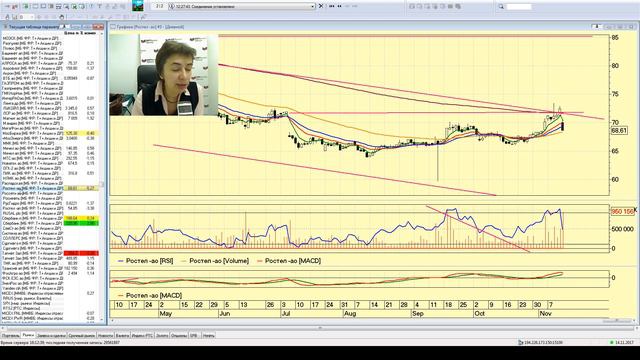Click the webcam video overlay of presenter
Viewport: 640px width, 360px height.
coord(163,75)
